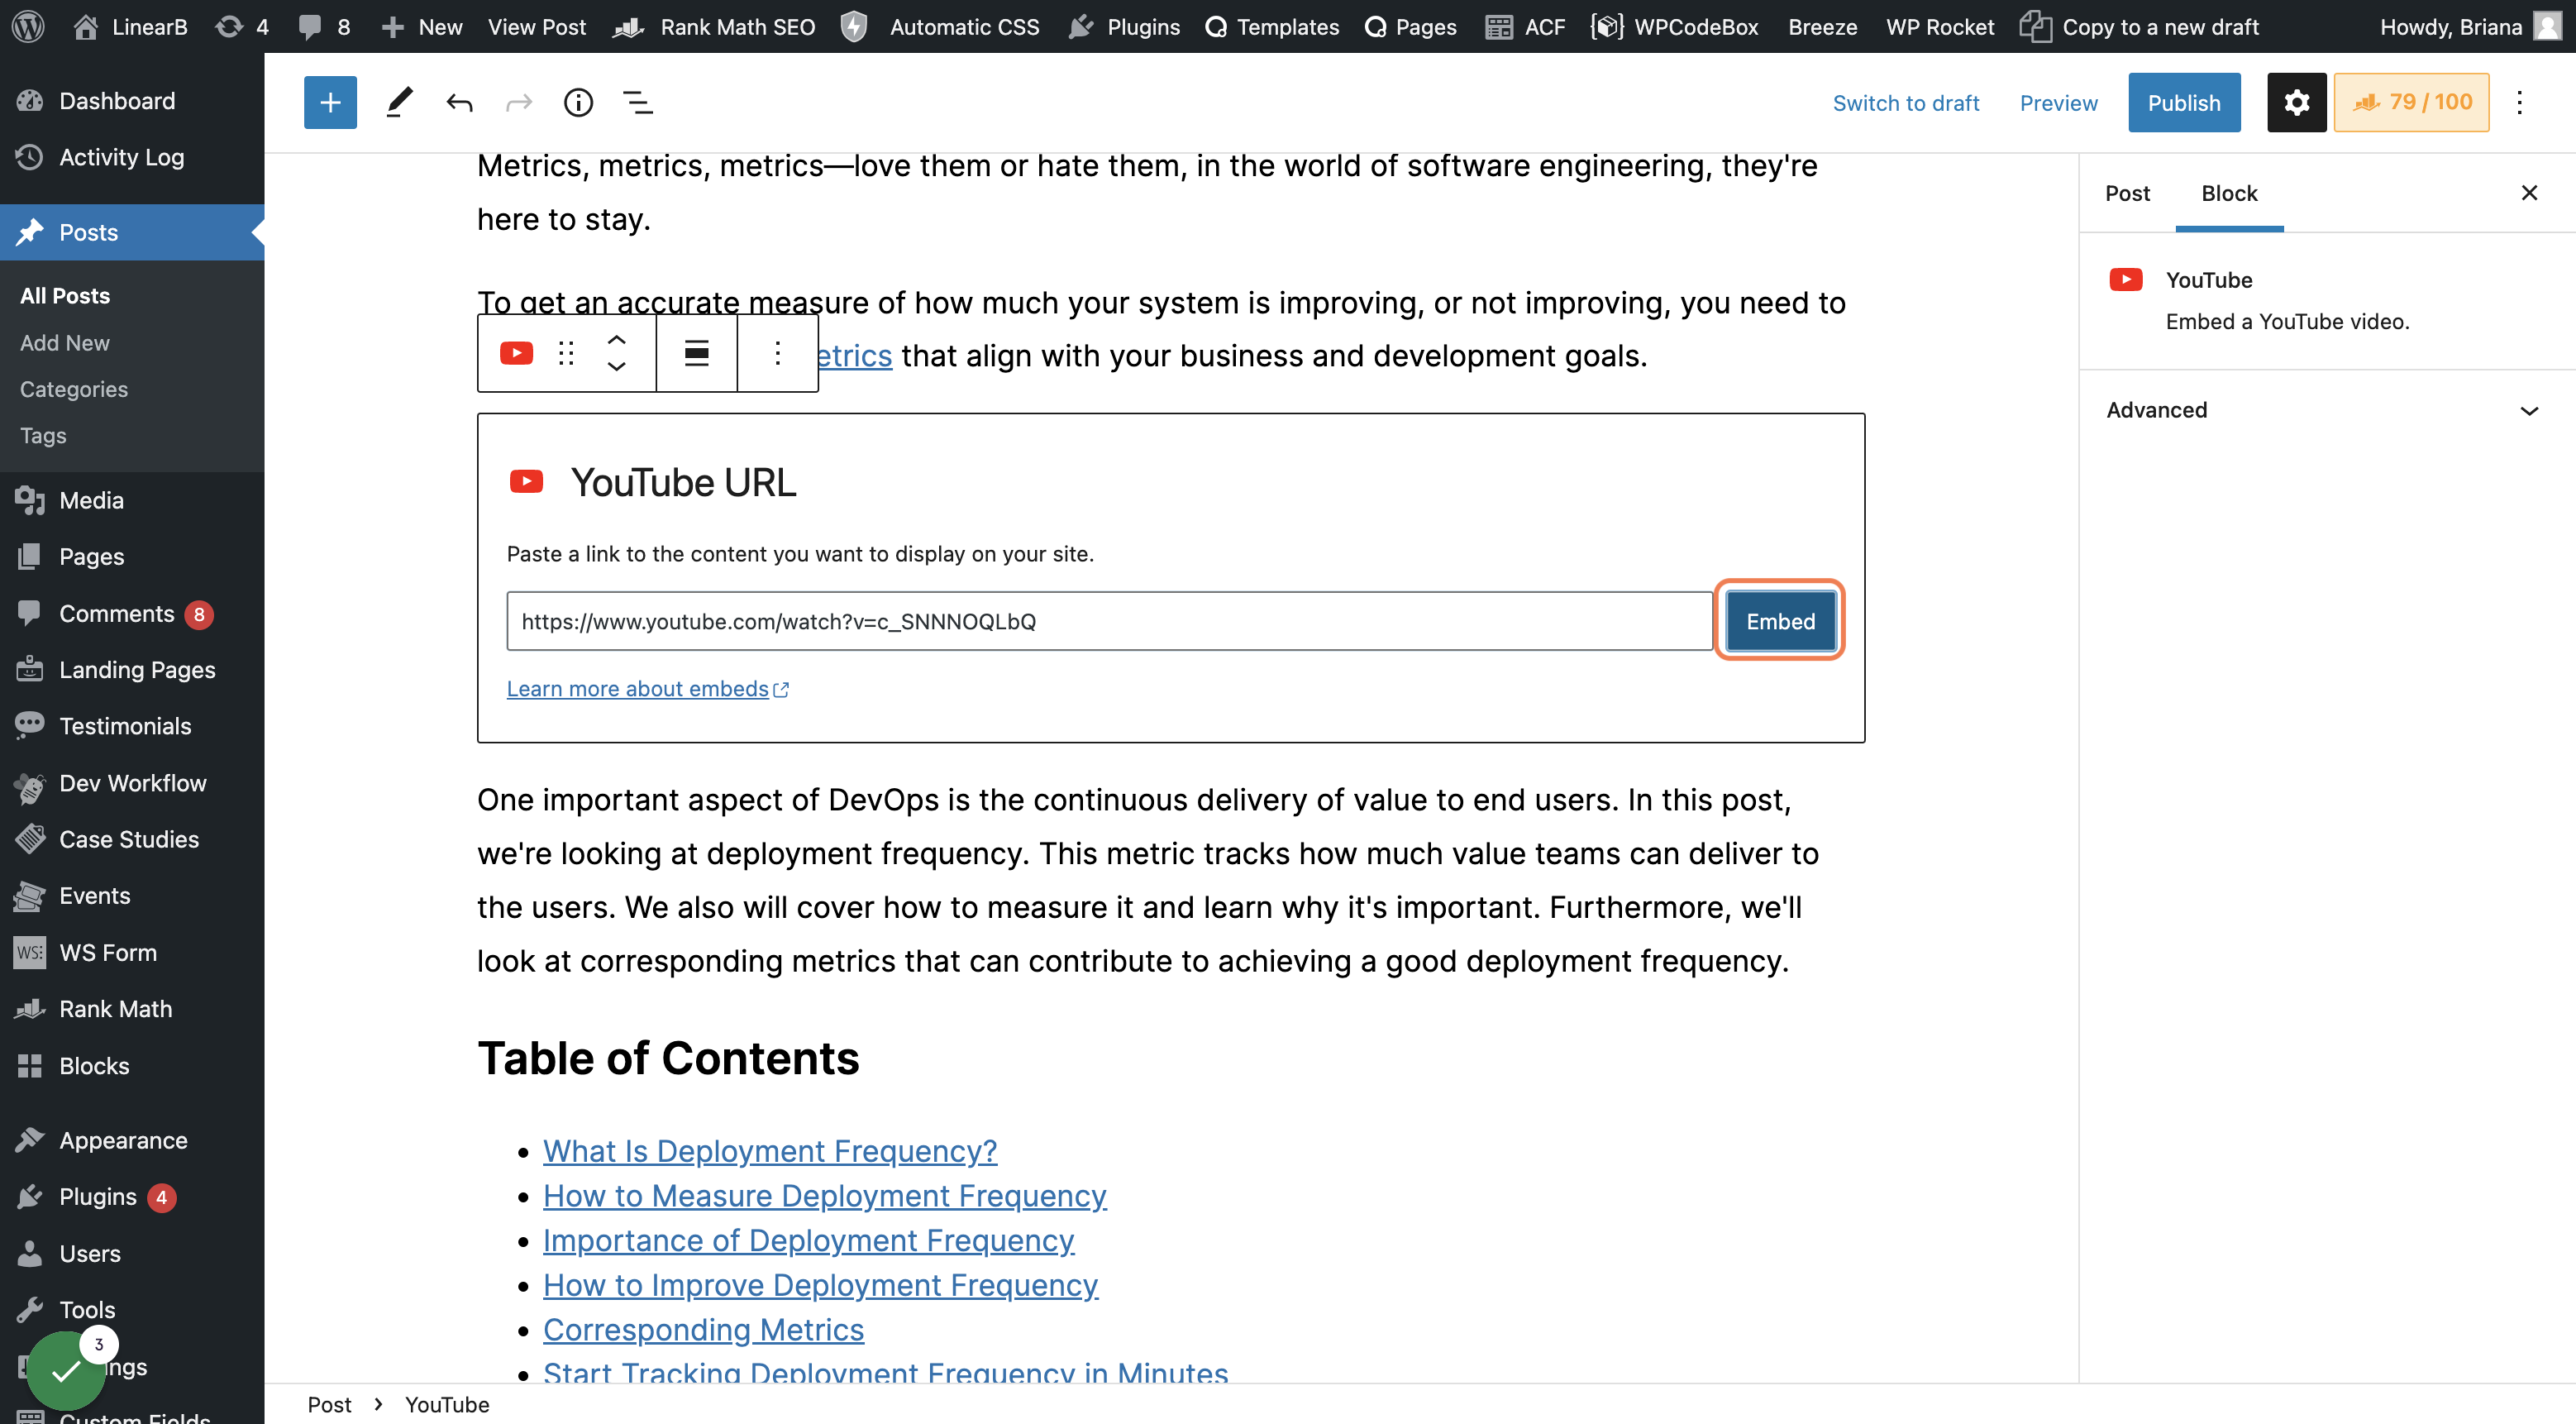The image size is (2576, 1424).
Task: Click the YouTube block type icon in toolbar
Action: click(516, 353)
